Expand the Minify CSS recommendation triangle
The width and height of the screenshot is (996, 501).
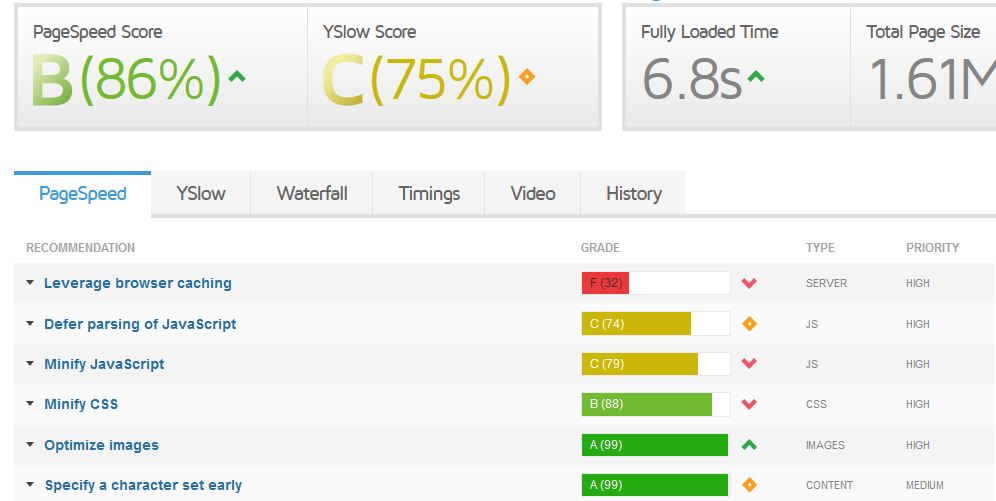pyautogui.click(x=31, y=405)
